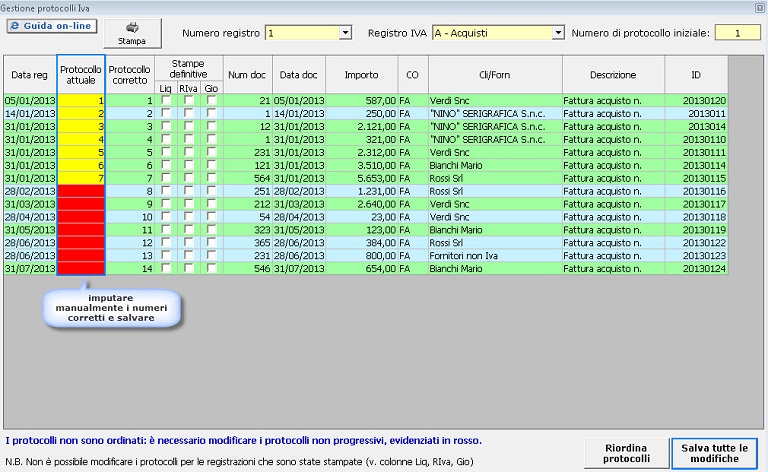The image size is (768, 472).
Task: Expand the Registro IVA dropdown arrow
Action: click(558, 33)
